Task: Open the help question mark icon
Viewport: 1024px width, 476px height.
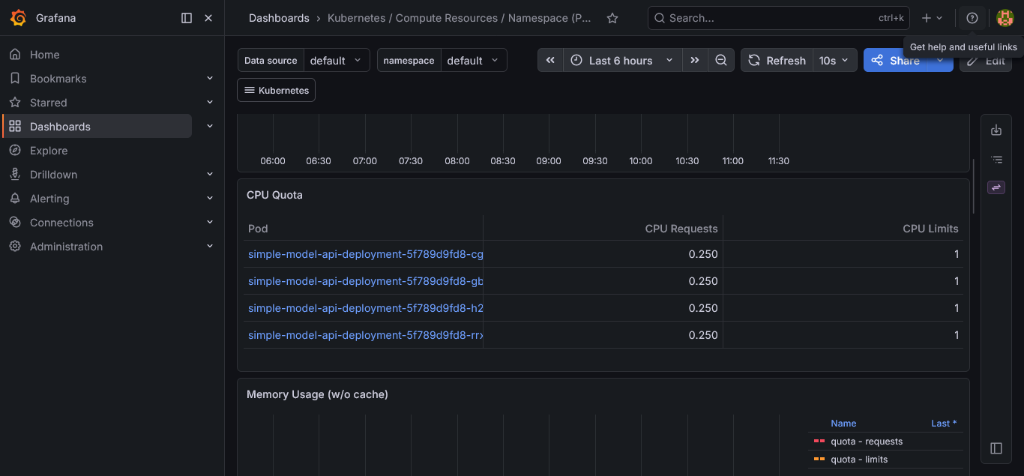Action: (x=972, y=18)
